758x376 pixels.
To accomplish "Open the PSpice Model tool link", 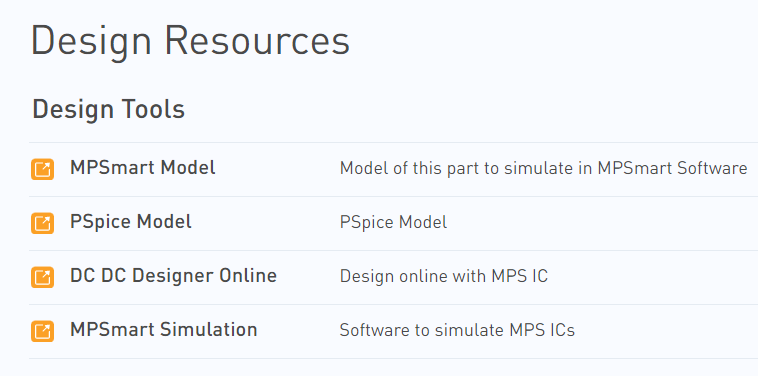I will click(131, 222).
